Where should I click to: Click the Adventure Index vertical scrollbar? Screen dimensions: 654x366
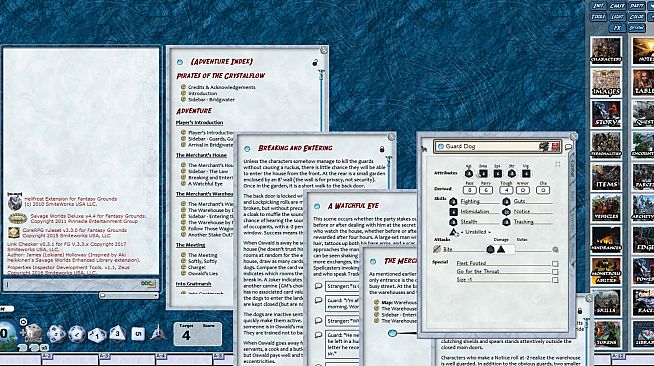[321, 100]
